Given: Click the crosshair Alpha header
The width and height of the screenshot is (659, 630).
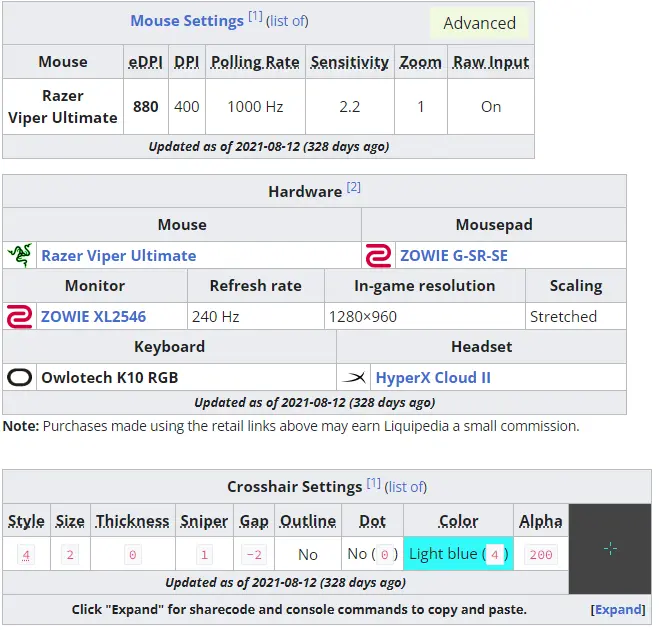Looking at the screenshot, I should tap(540, 521).
